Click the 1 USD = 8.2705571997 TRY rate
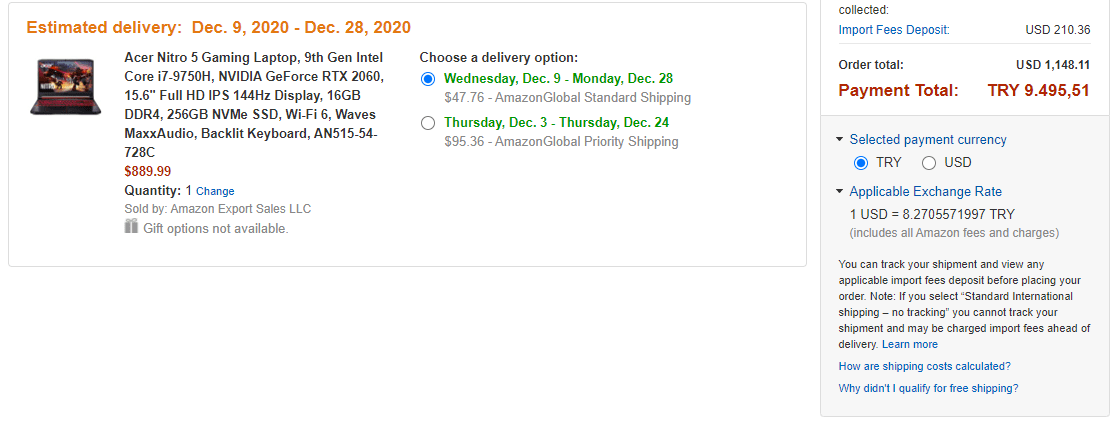 pyautogui.click(x=932, y=214)
